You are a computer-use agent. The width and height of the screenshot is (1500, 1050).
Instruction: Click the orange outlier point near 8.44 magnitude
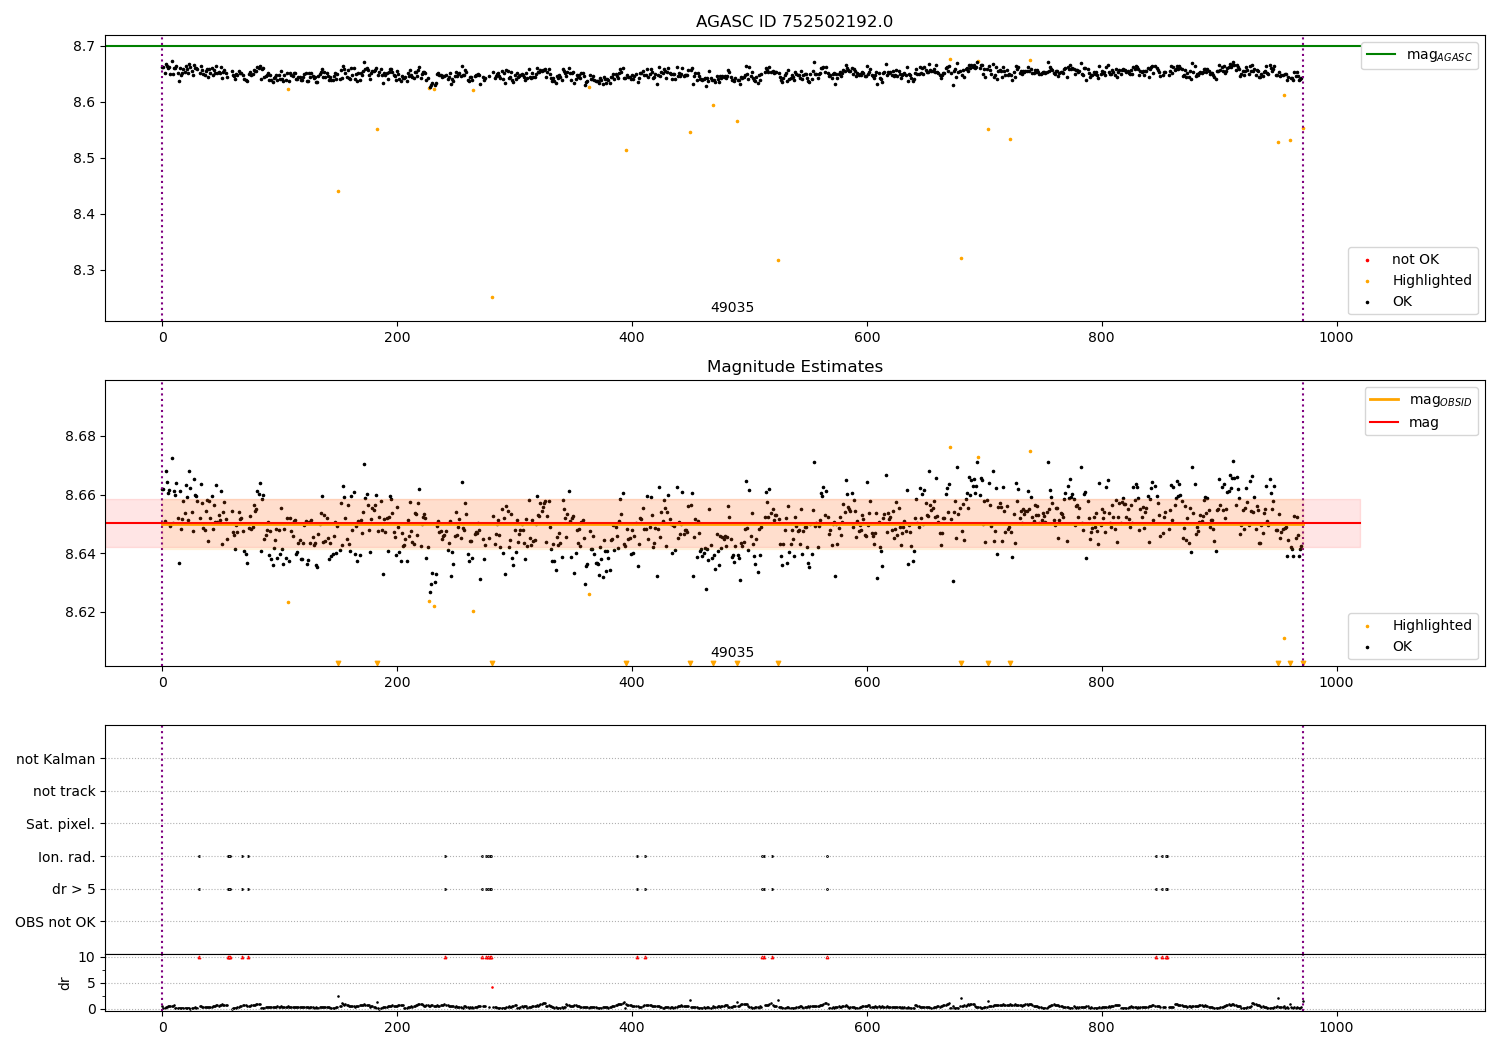tap(338, 191)
